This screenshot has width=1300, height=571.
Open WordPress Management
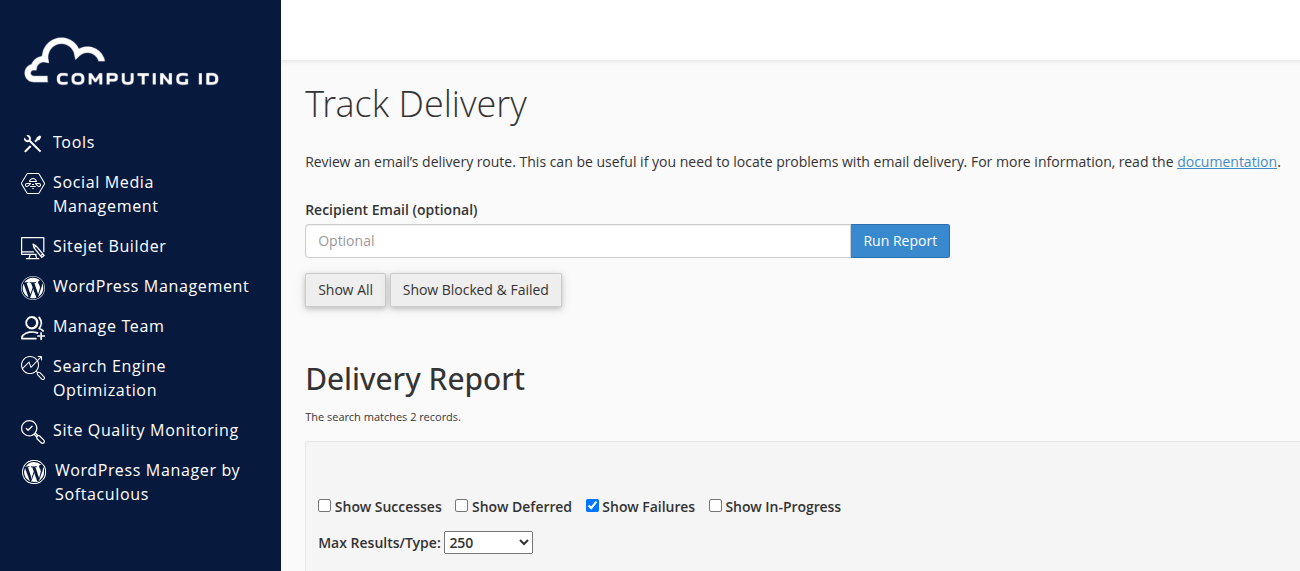pyautogui.click(x=151, y=286)
